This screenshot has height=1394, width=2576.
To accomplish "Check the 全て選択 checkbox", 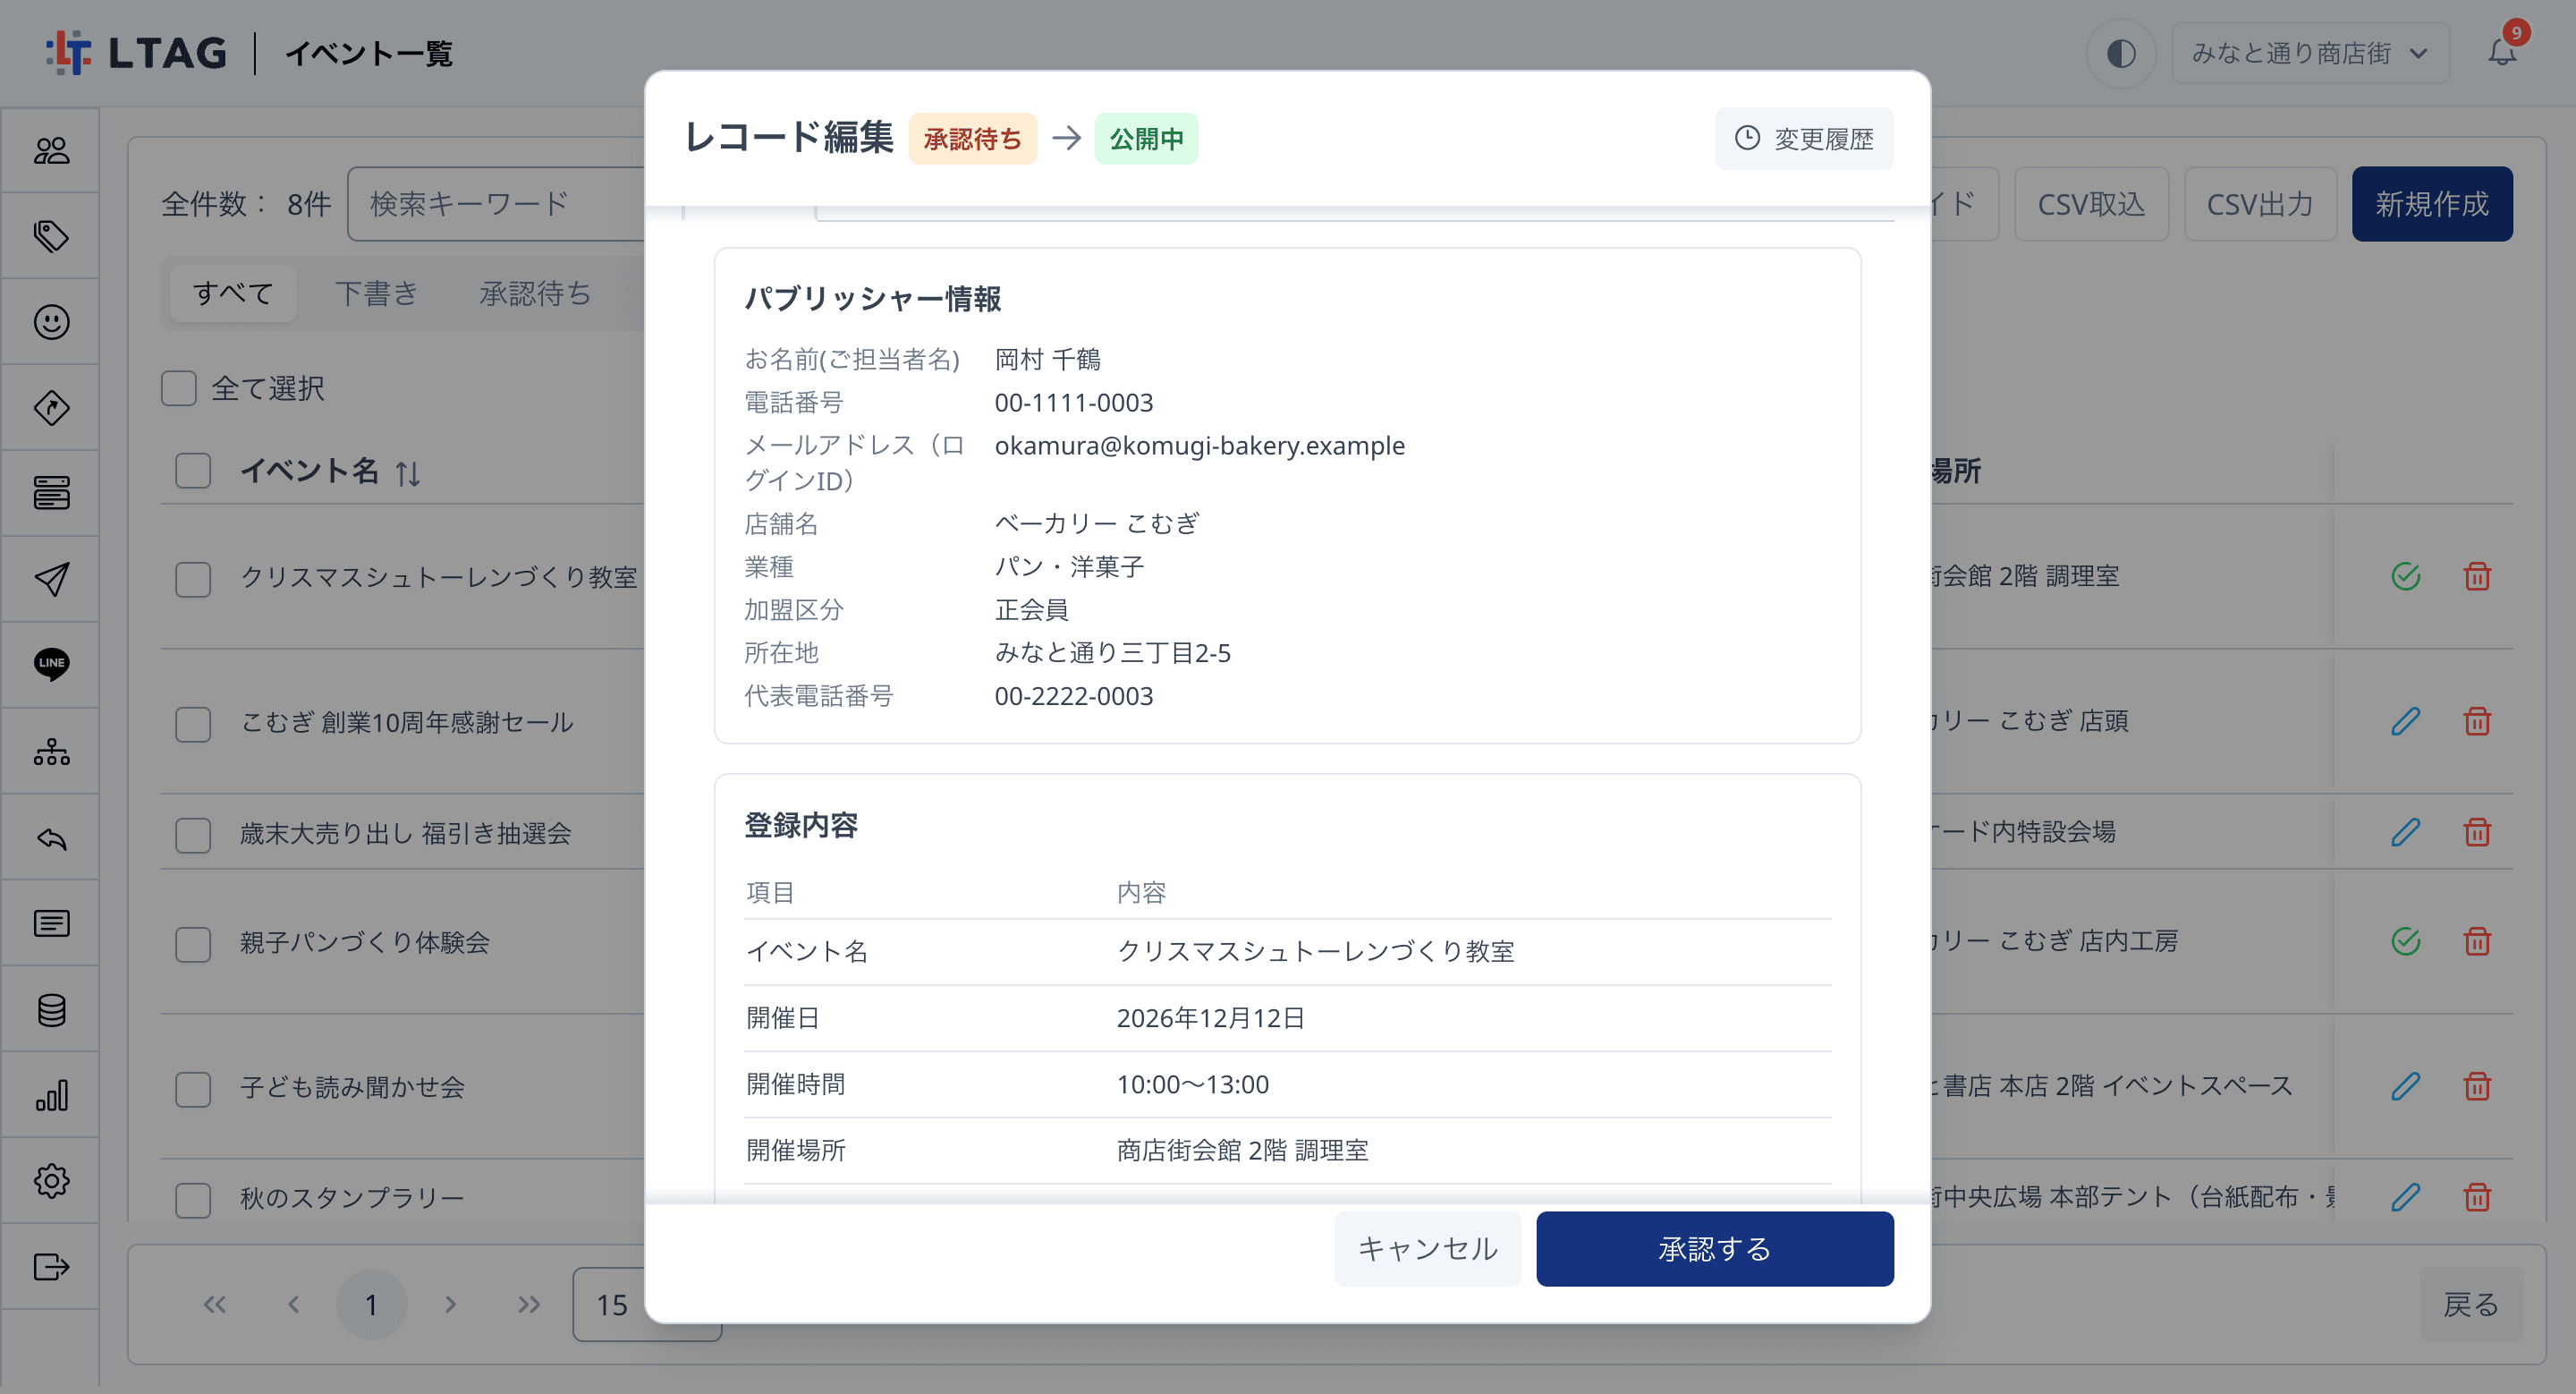I will coord(179,388).
